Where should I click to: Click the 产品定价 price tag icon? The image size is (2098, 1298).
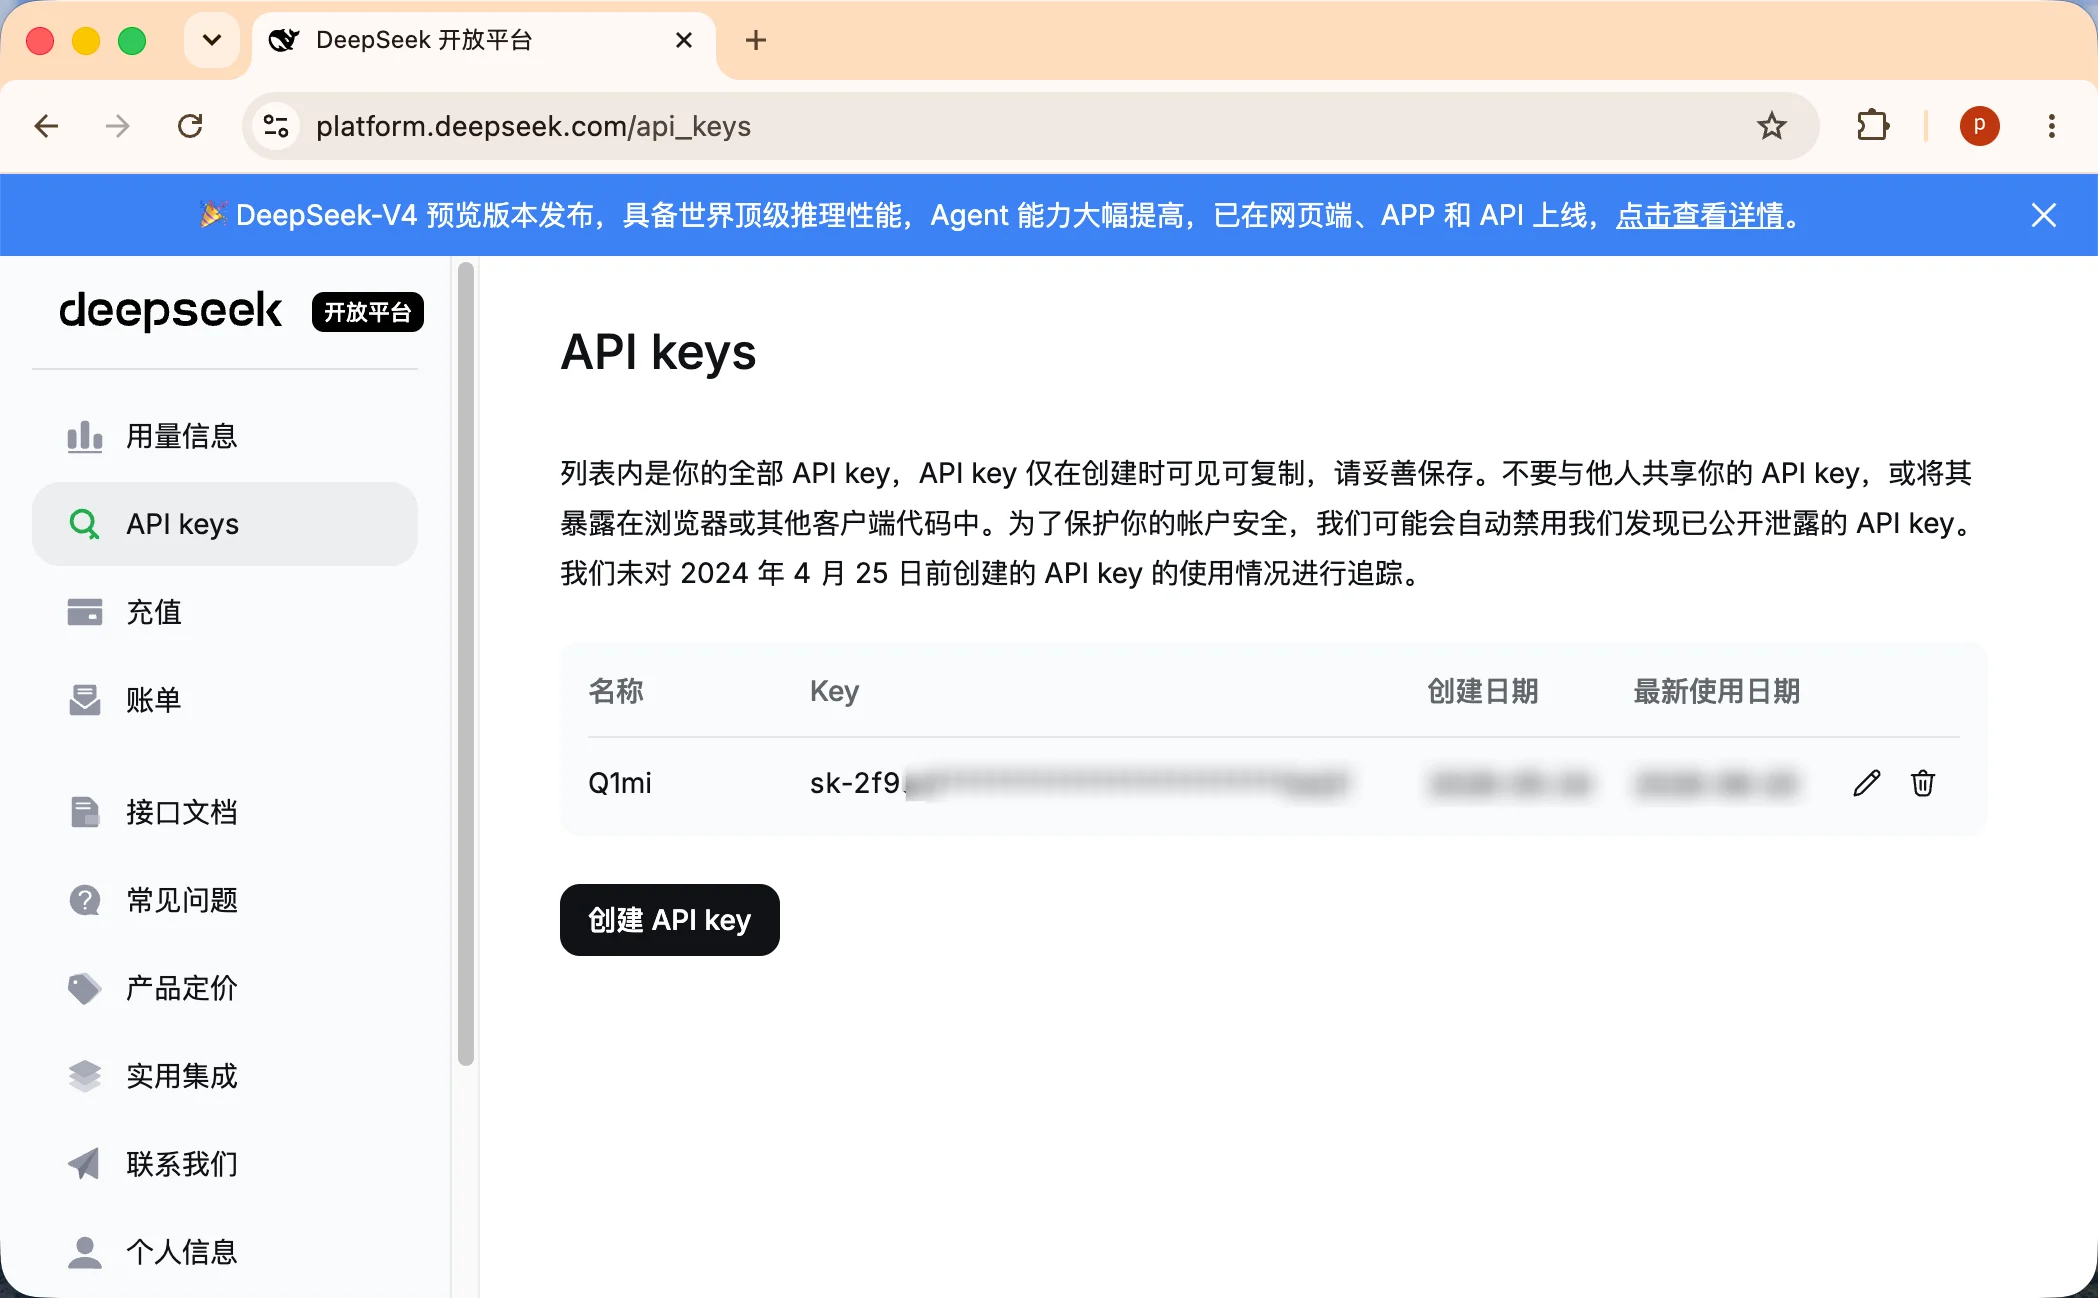tap(85, 988)
